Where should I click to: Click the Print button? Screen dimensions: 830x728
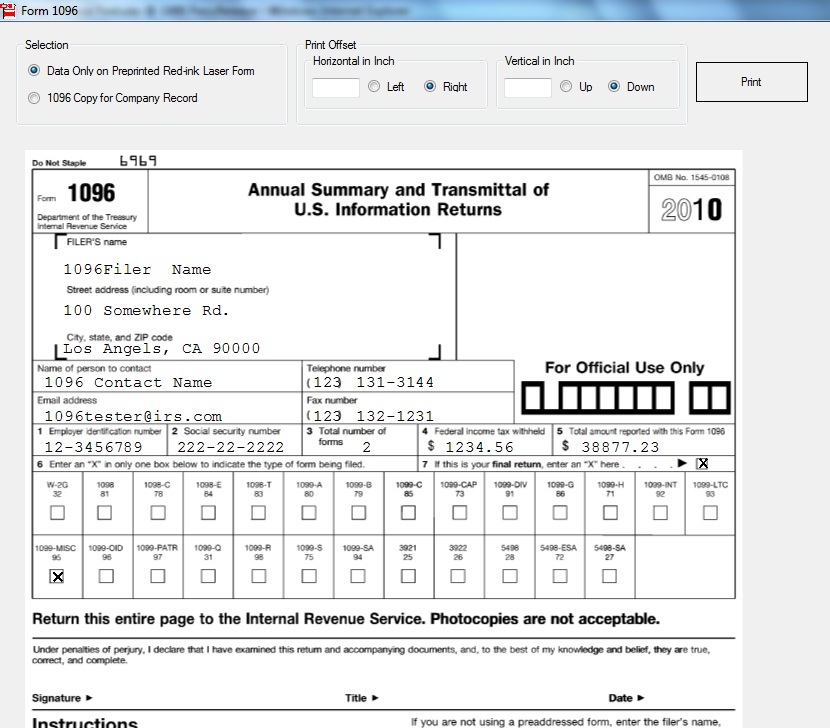click(x=751, y=82)
